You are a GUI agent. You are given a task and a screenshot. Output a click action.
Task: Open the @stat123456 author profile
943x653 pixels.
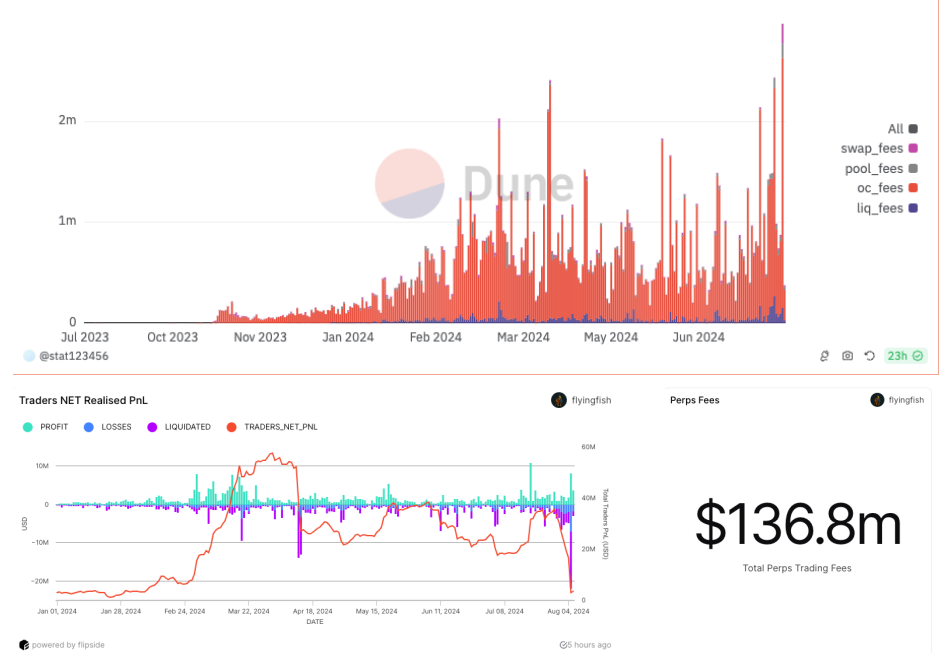74,356
